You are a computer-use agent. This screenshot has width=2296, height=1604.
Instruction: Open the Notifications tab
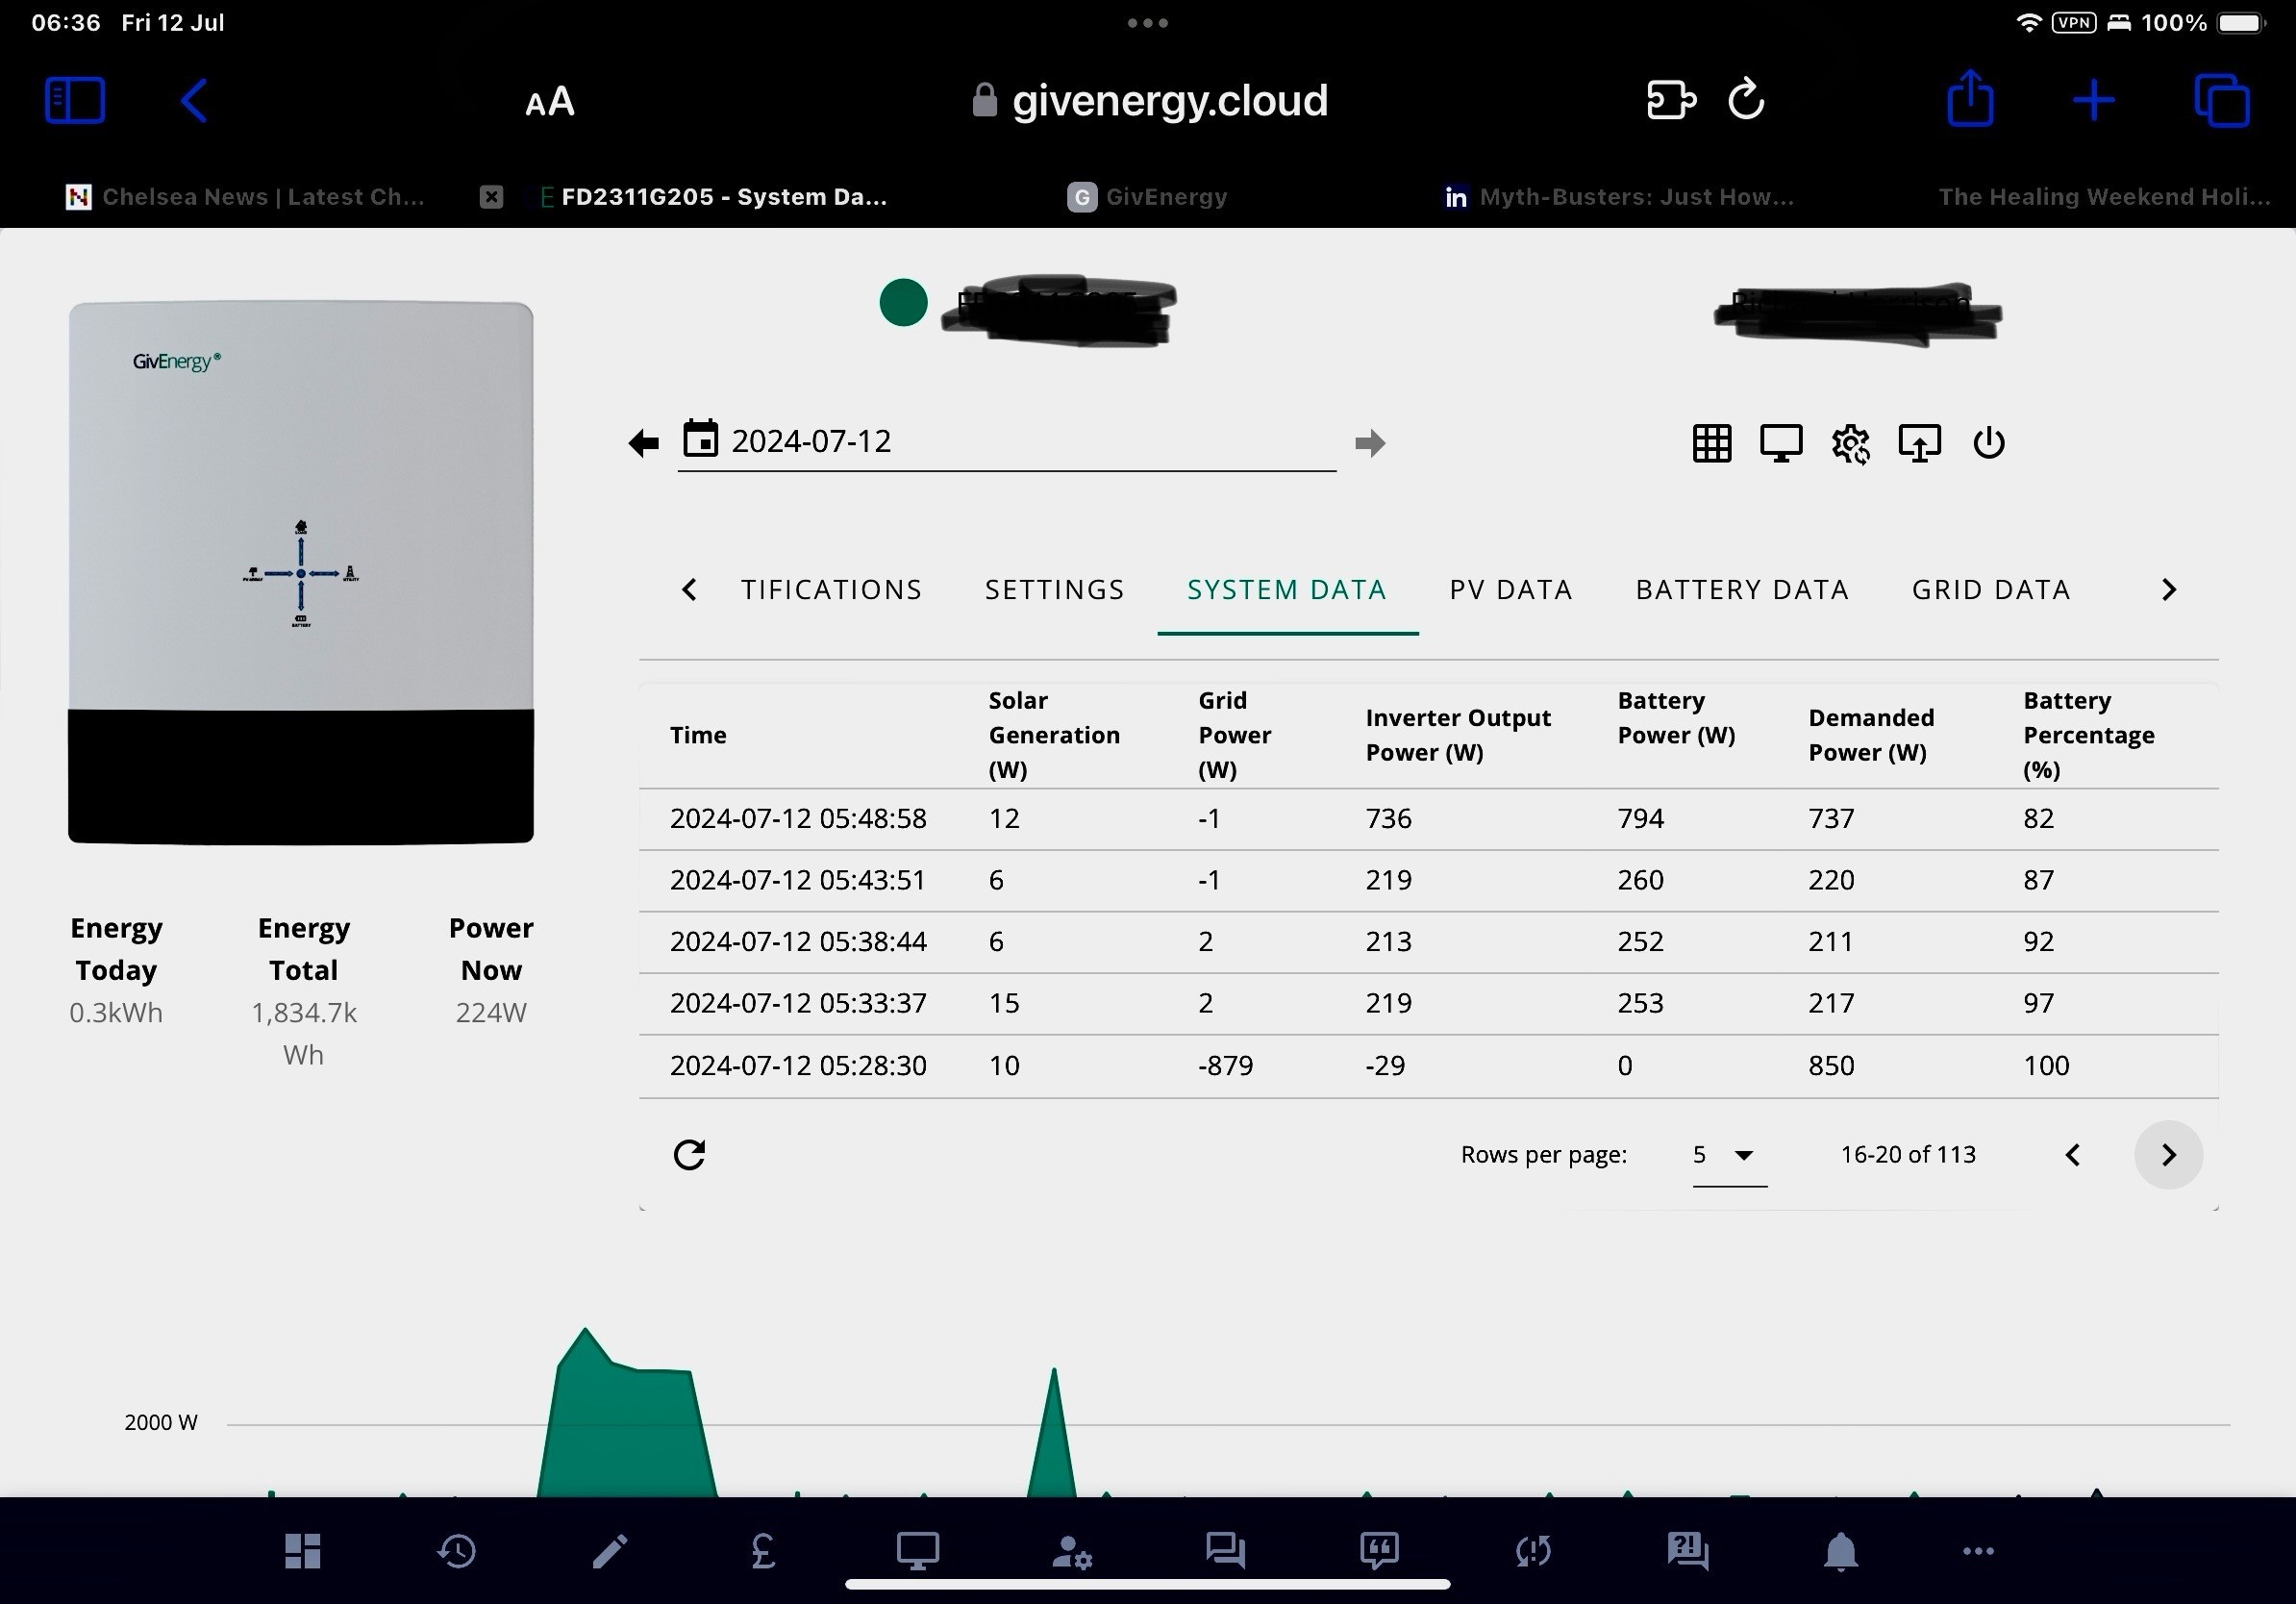coord(831,590)
